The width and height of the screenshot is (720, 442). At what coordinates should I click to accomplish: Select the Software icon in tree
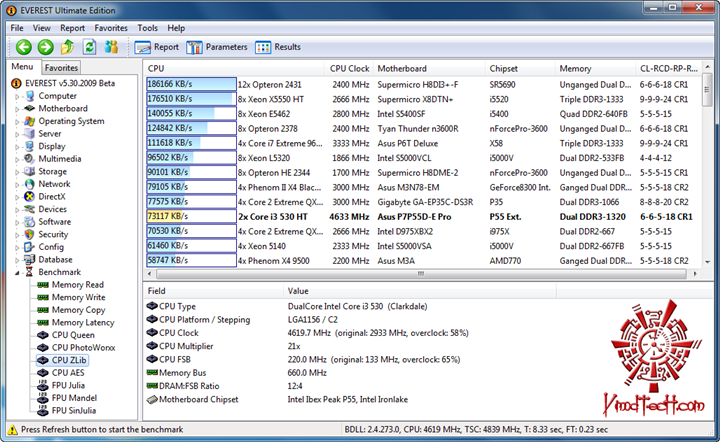(x=29, y=222)
